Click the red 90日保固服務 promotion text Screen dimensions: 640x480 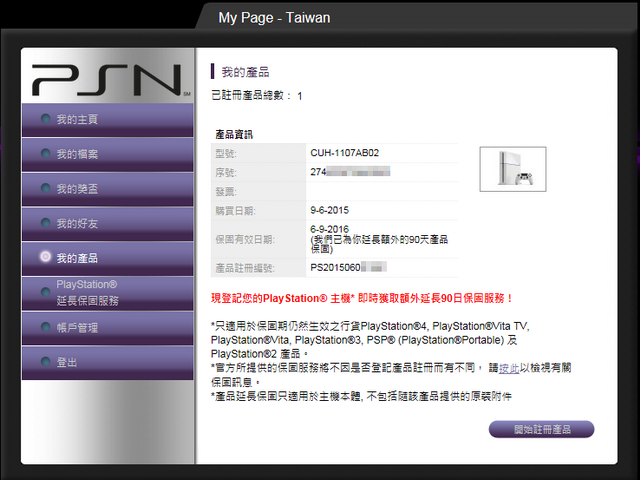point(362,298)
